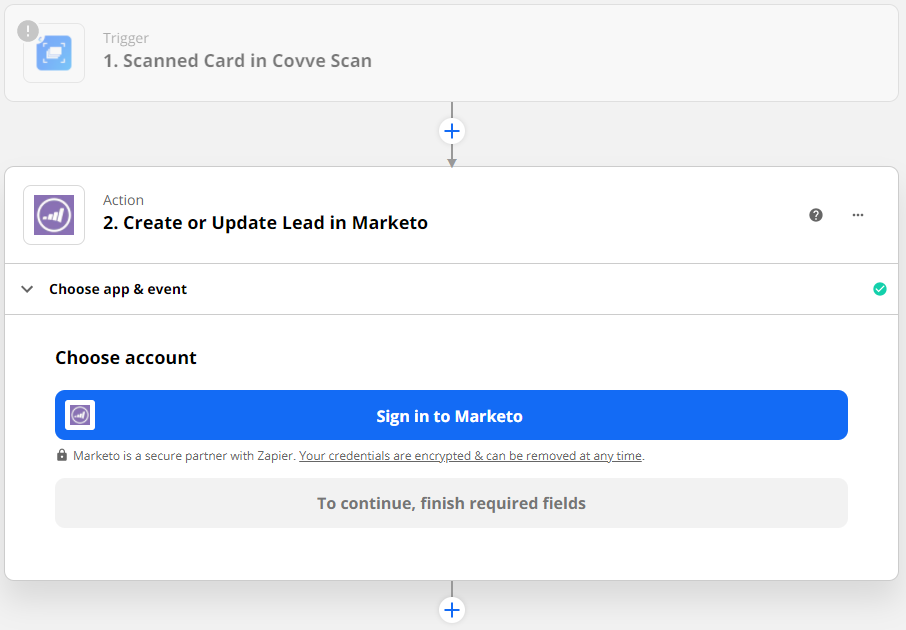
Task: Click the Create or Update Lead in Marketo title
Action: [265, 223]
